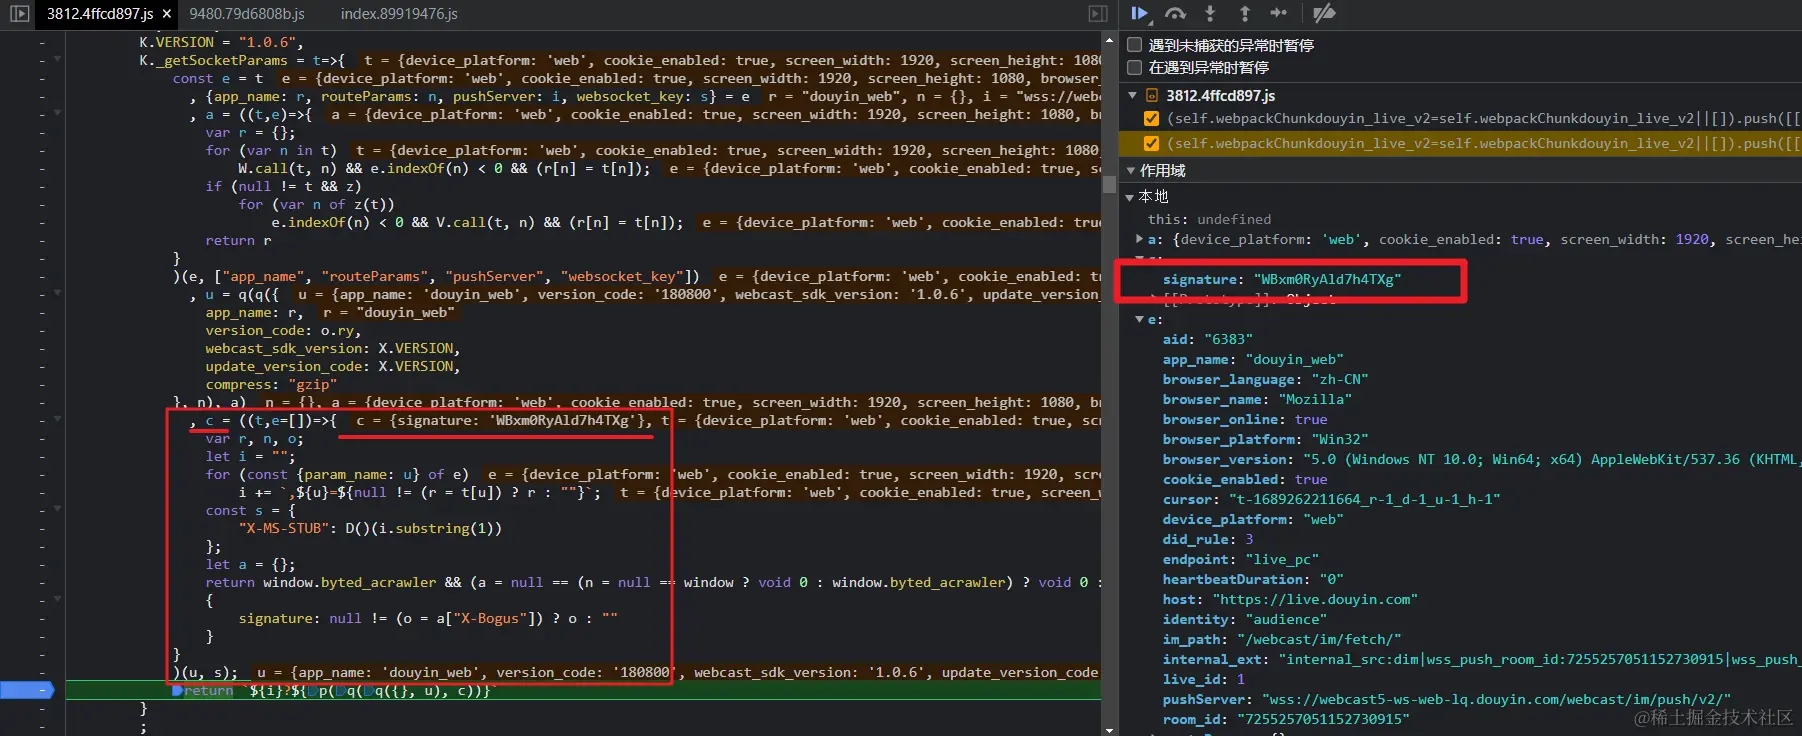Deactivate all breakpoints
This screenshot has height=736, width=1802.
click(1324, 13)
